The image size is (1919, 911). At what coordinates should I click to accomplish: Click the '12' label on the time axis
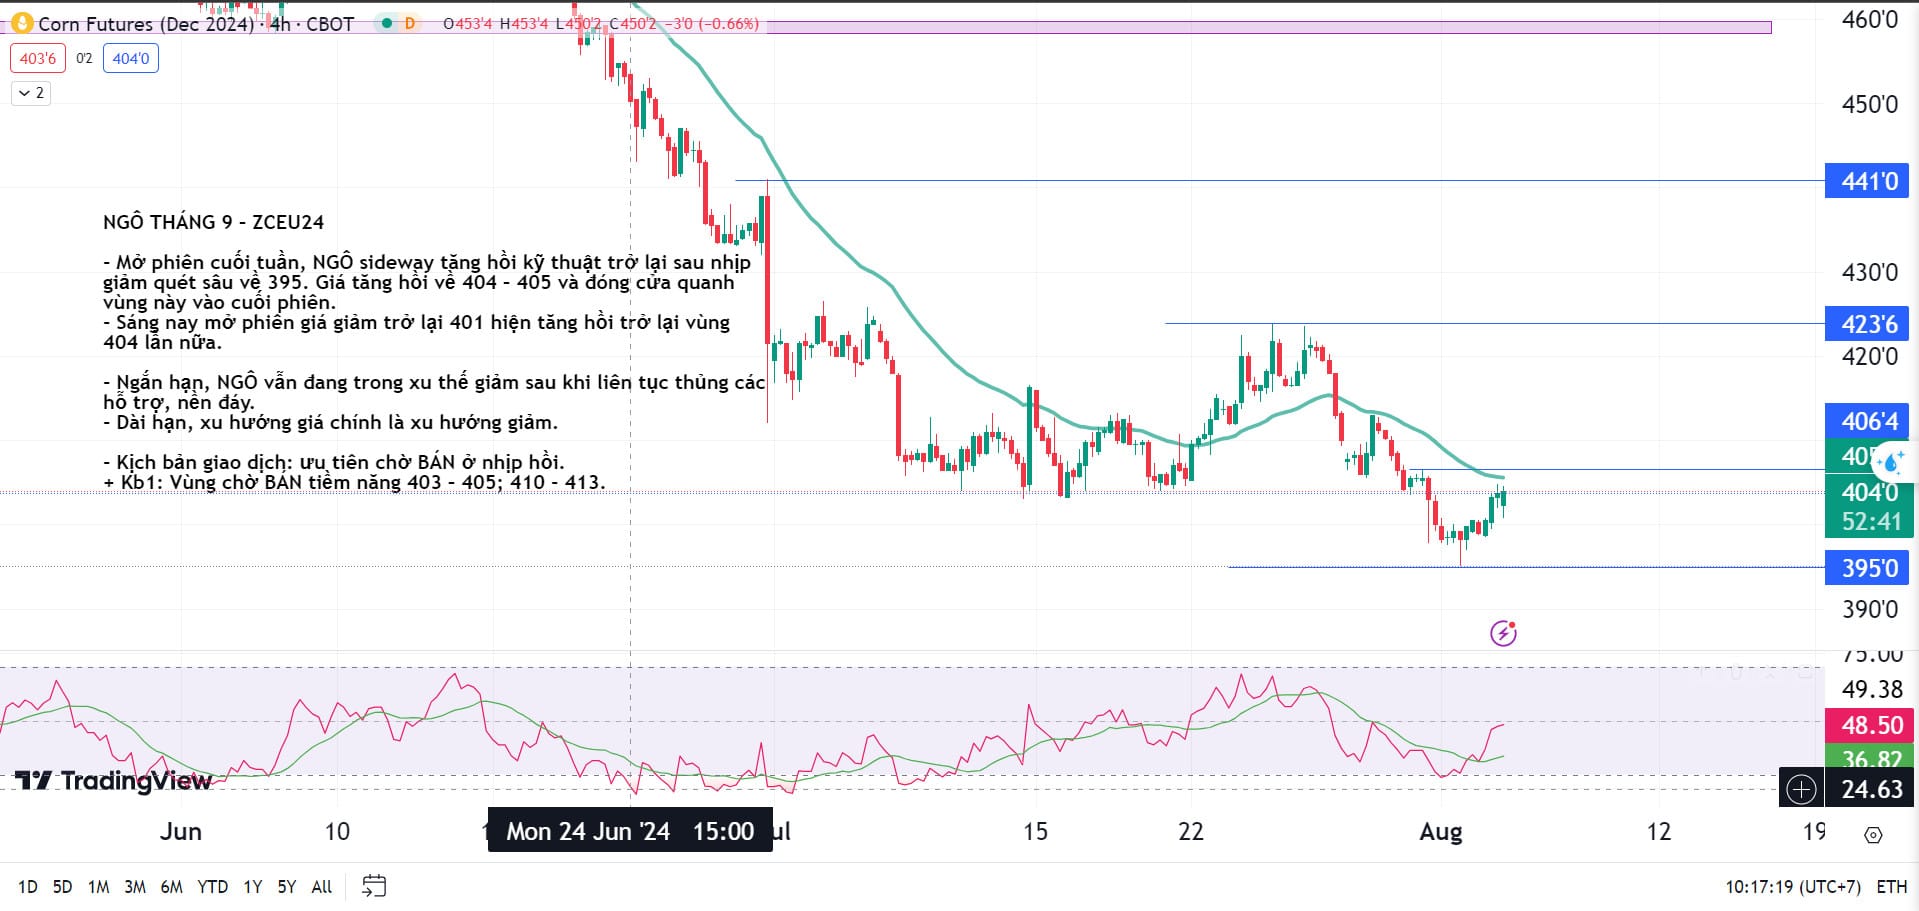click(x=1659, y=832)
